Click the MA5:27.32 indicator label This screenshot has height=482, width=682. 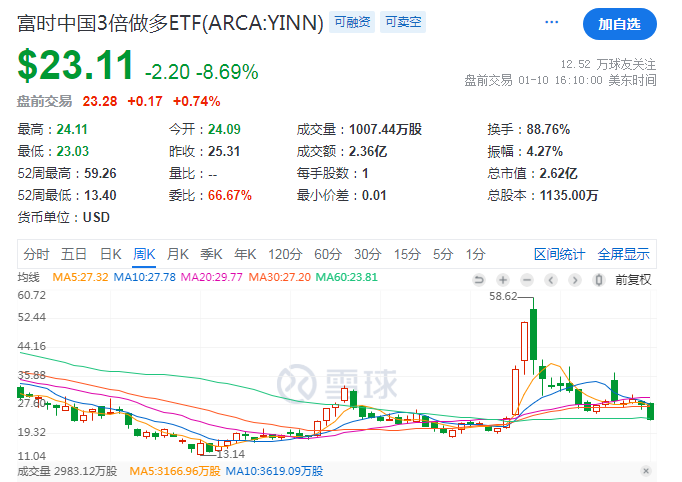[80, 277]
